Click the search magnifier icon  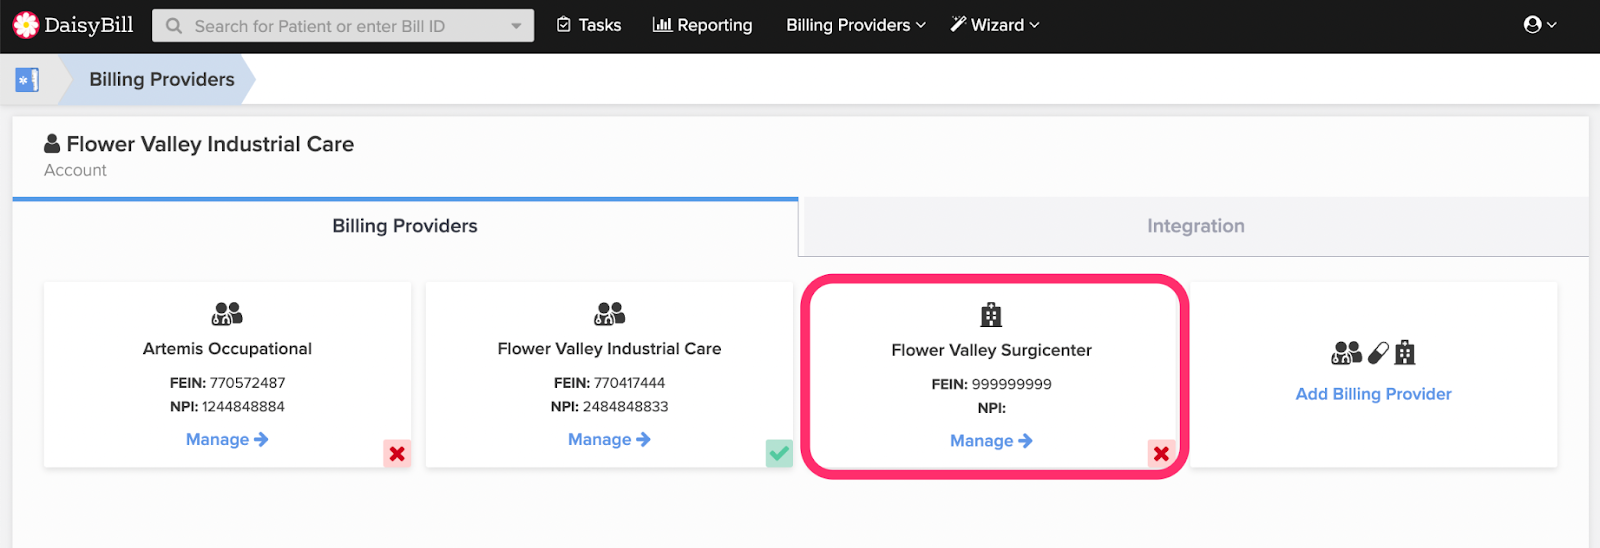(174, 26)
